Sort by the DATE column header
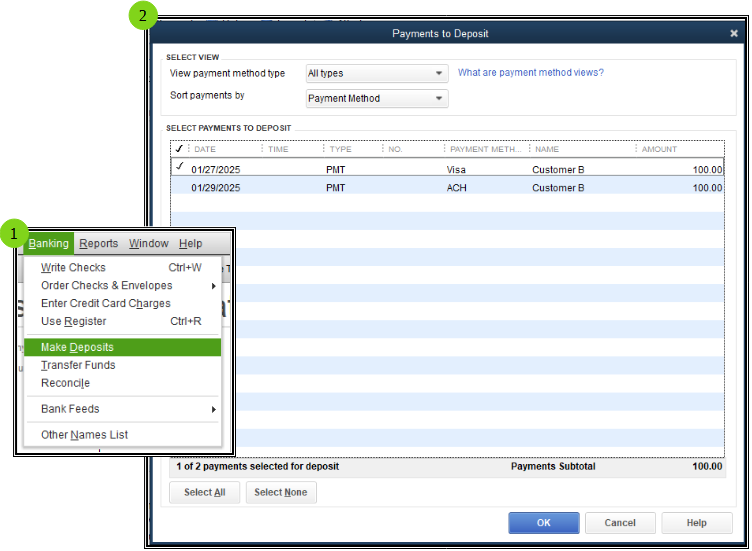This screenshot has width=752, height=551. click(205, 149)
